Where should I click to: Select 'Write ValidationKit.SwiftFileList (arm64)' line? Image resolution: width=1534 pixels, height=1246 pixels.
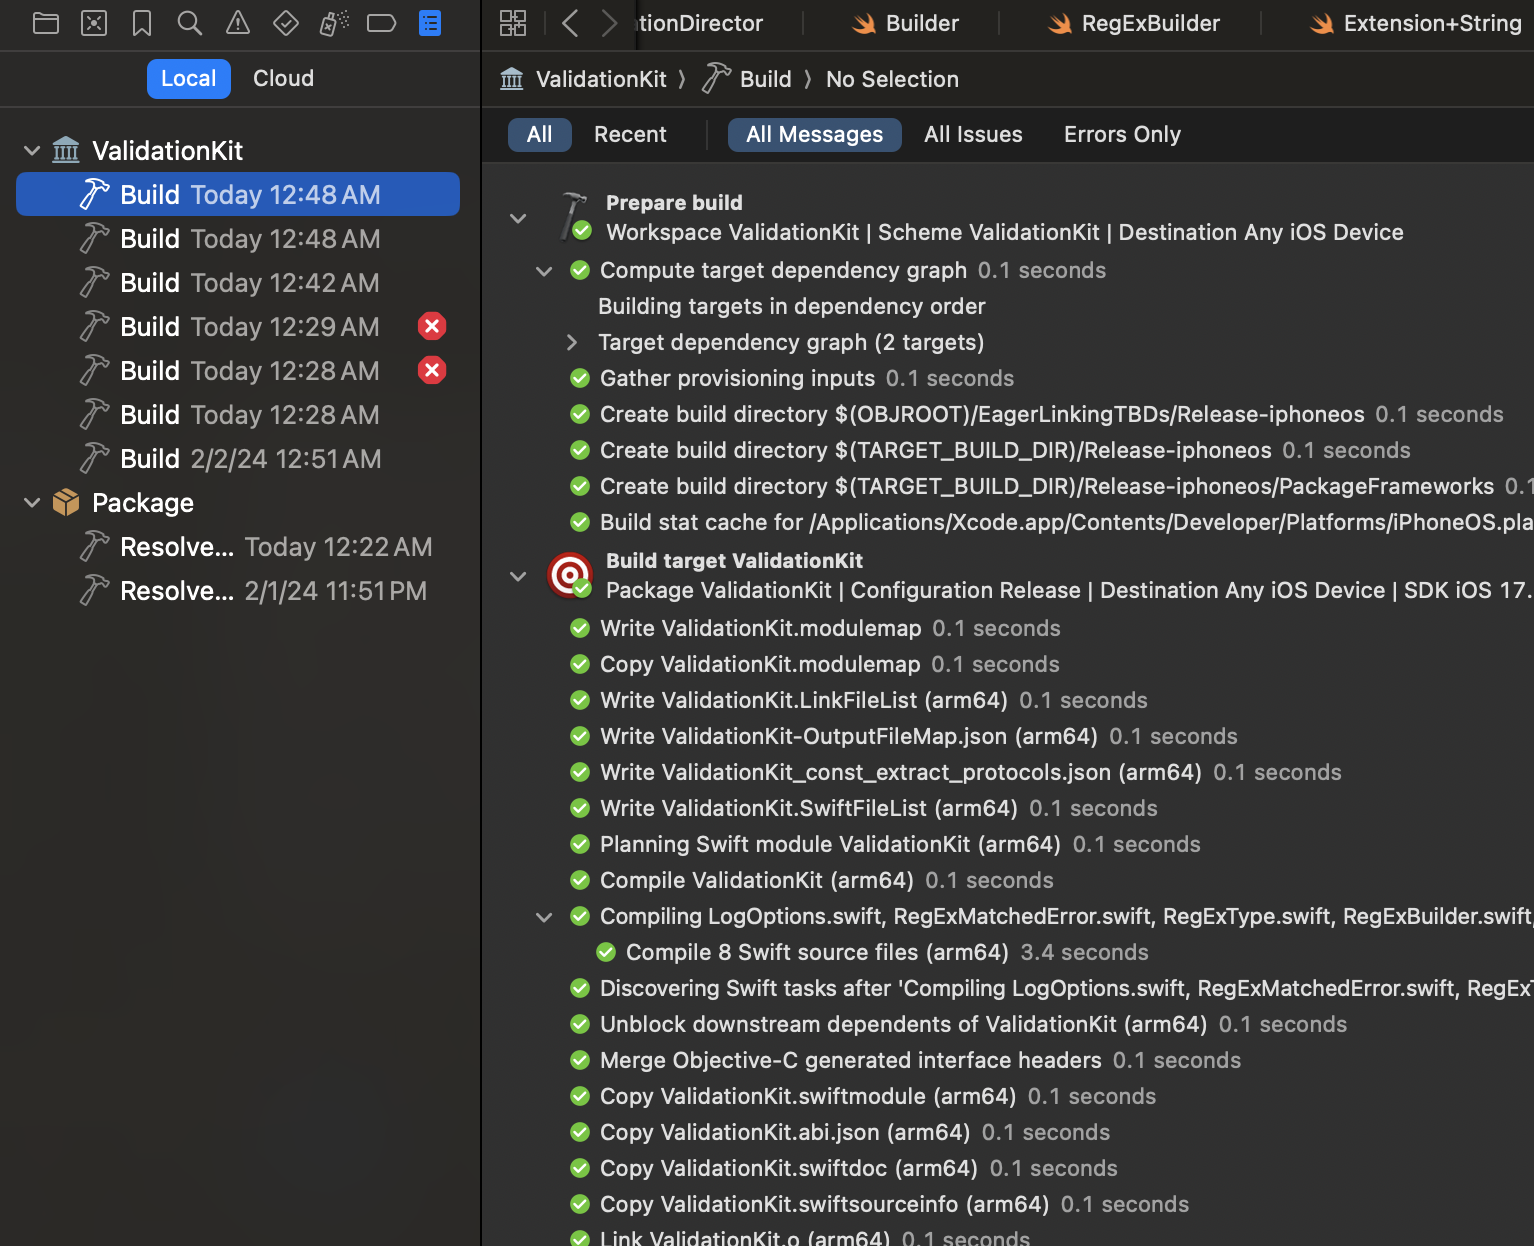click(809, 808)
